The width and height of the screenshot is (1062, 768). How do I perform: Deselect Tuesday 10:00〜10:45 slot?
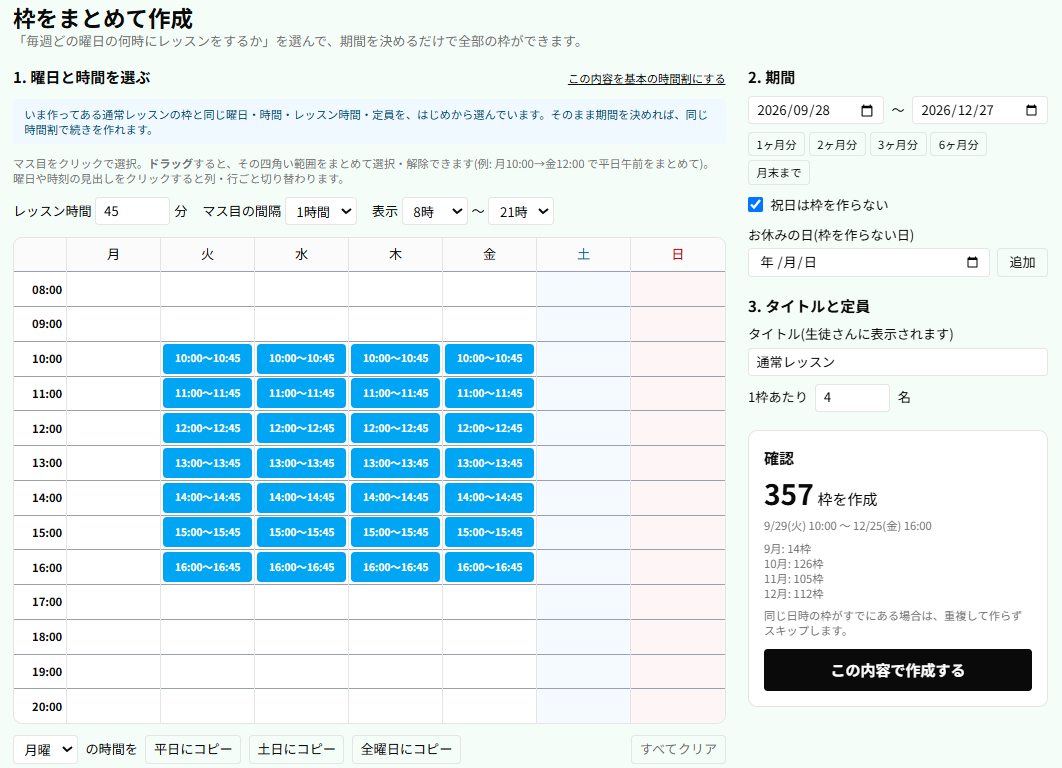click(207, 359)
